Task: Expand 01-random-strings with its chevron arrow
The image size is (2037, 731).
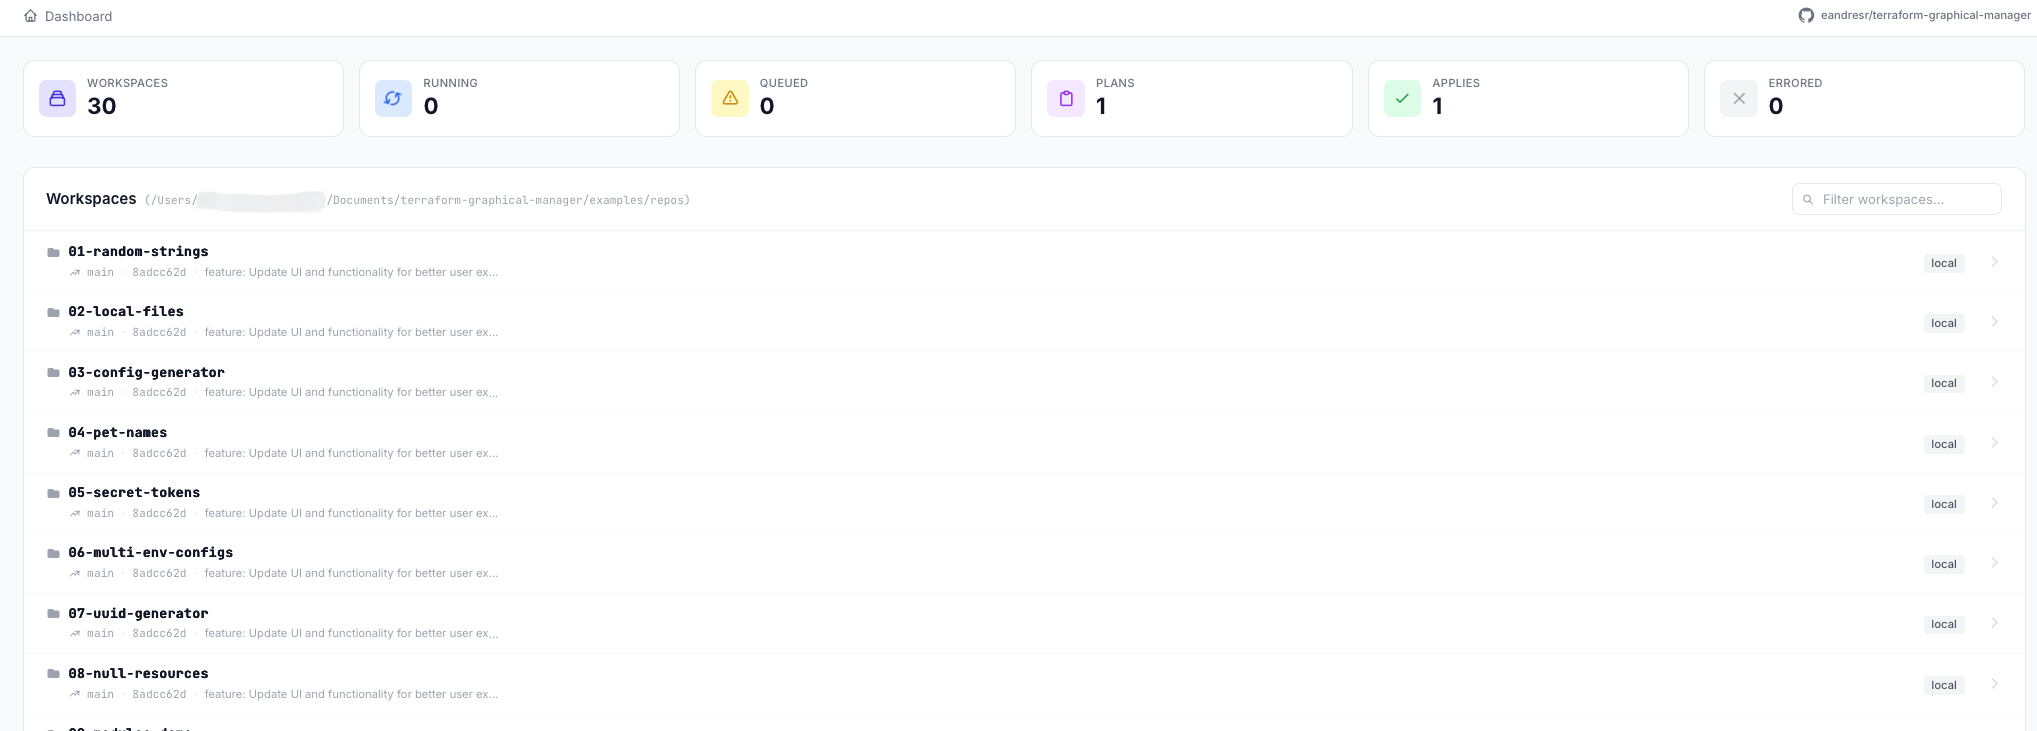Action: (x=1994, y=262)
